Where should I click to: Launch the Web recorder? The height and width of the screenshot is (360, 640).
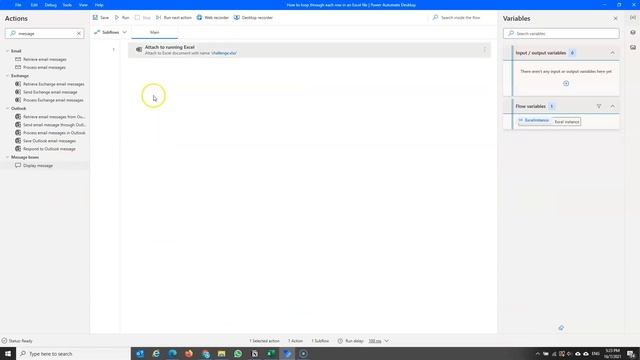tap(213, 18)
